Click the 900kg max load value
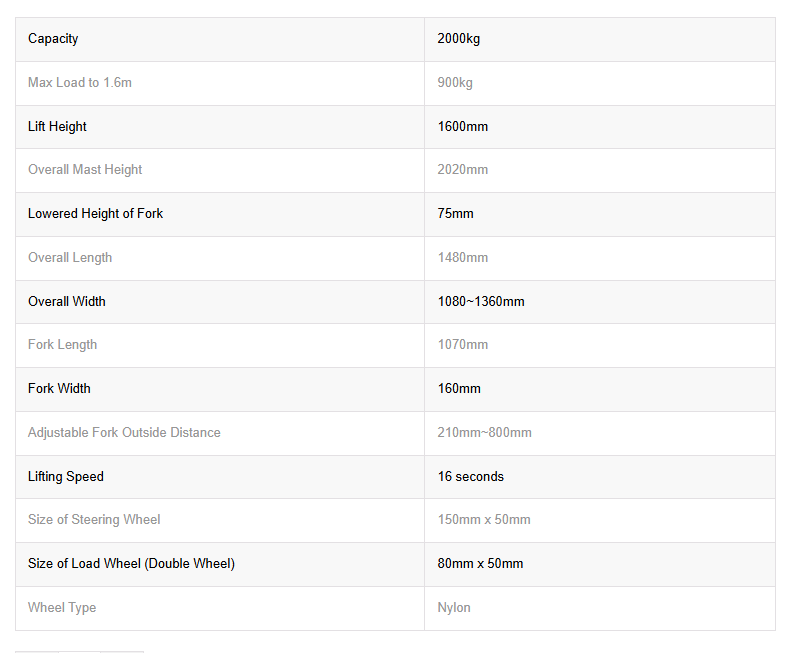 (455, 83)
